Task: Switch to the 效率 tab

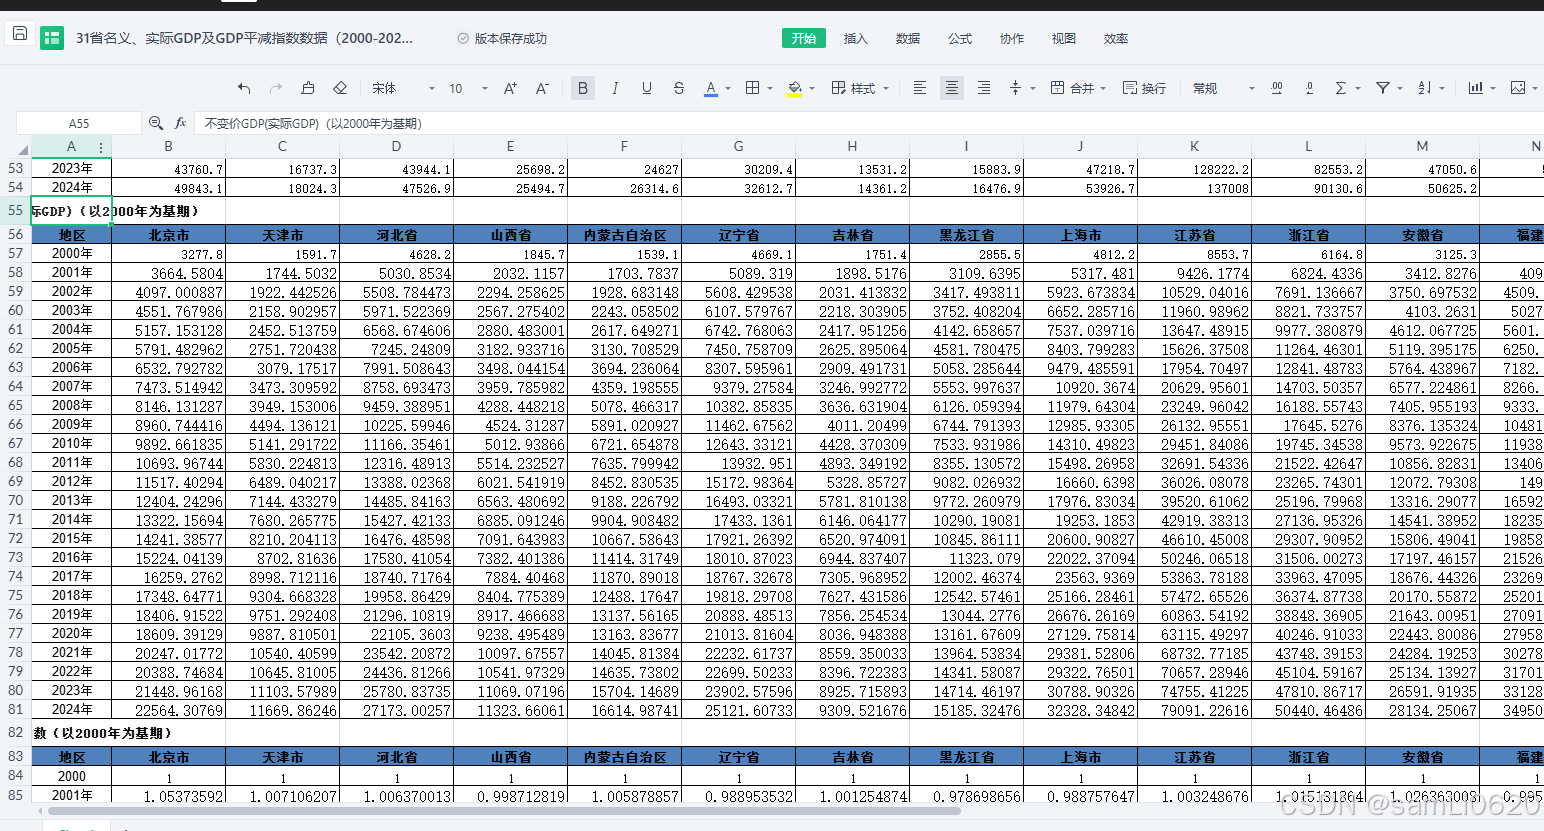Action: (1116, 38)
